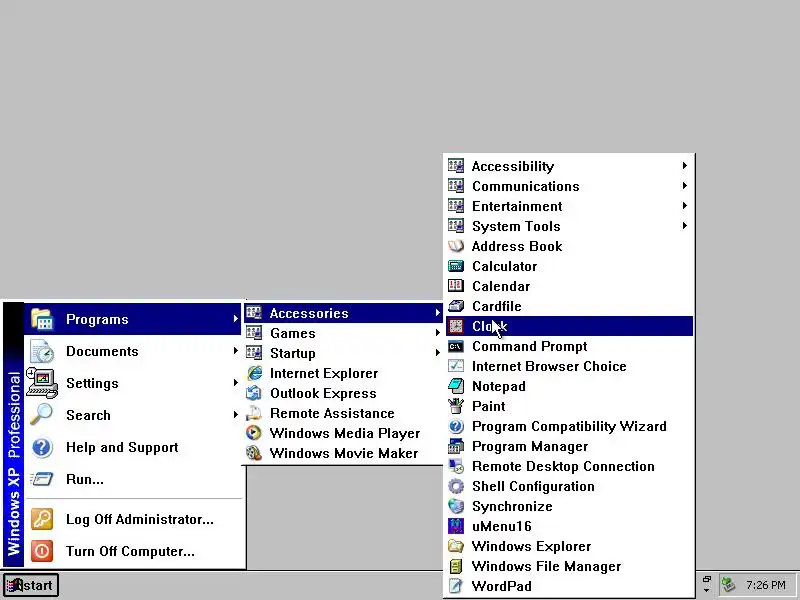
Task: Click the Calculator icon
Action: (x=456, y=266)
